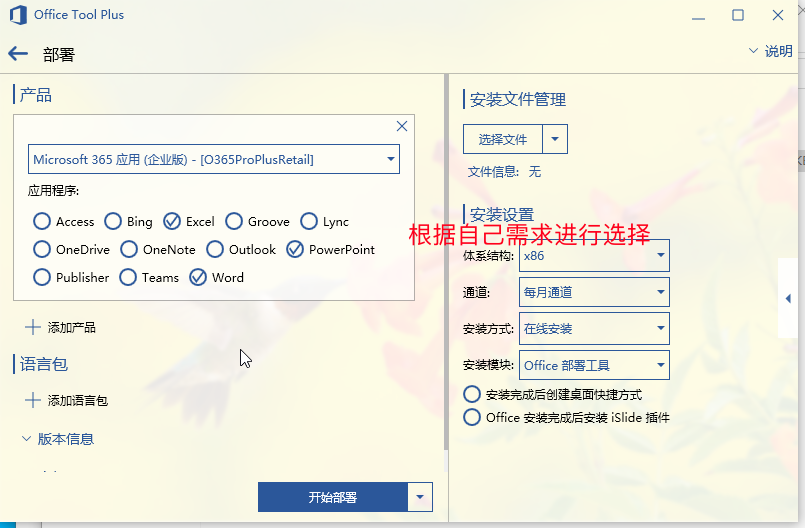Expand the 说明 section at top right

pyautogui.click(x=771, y=51)
